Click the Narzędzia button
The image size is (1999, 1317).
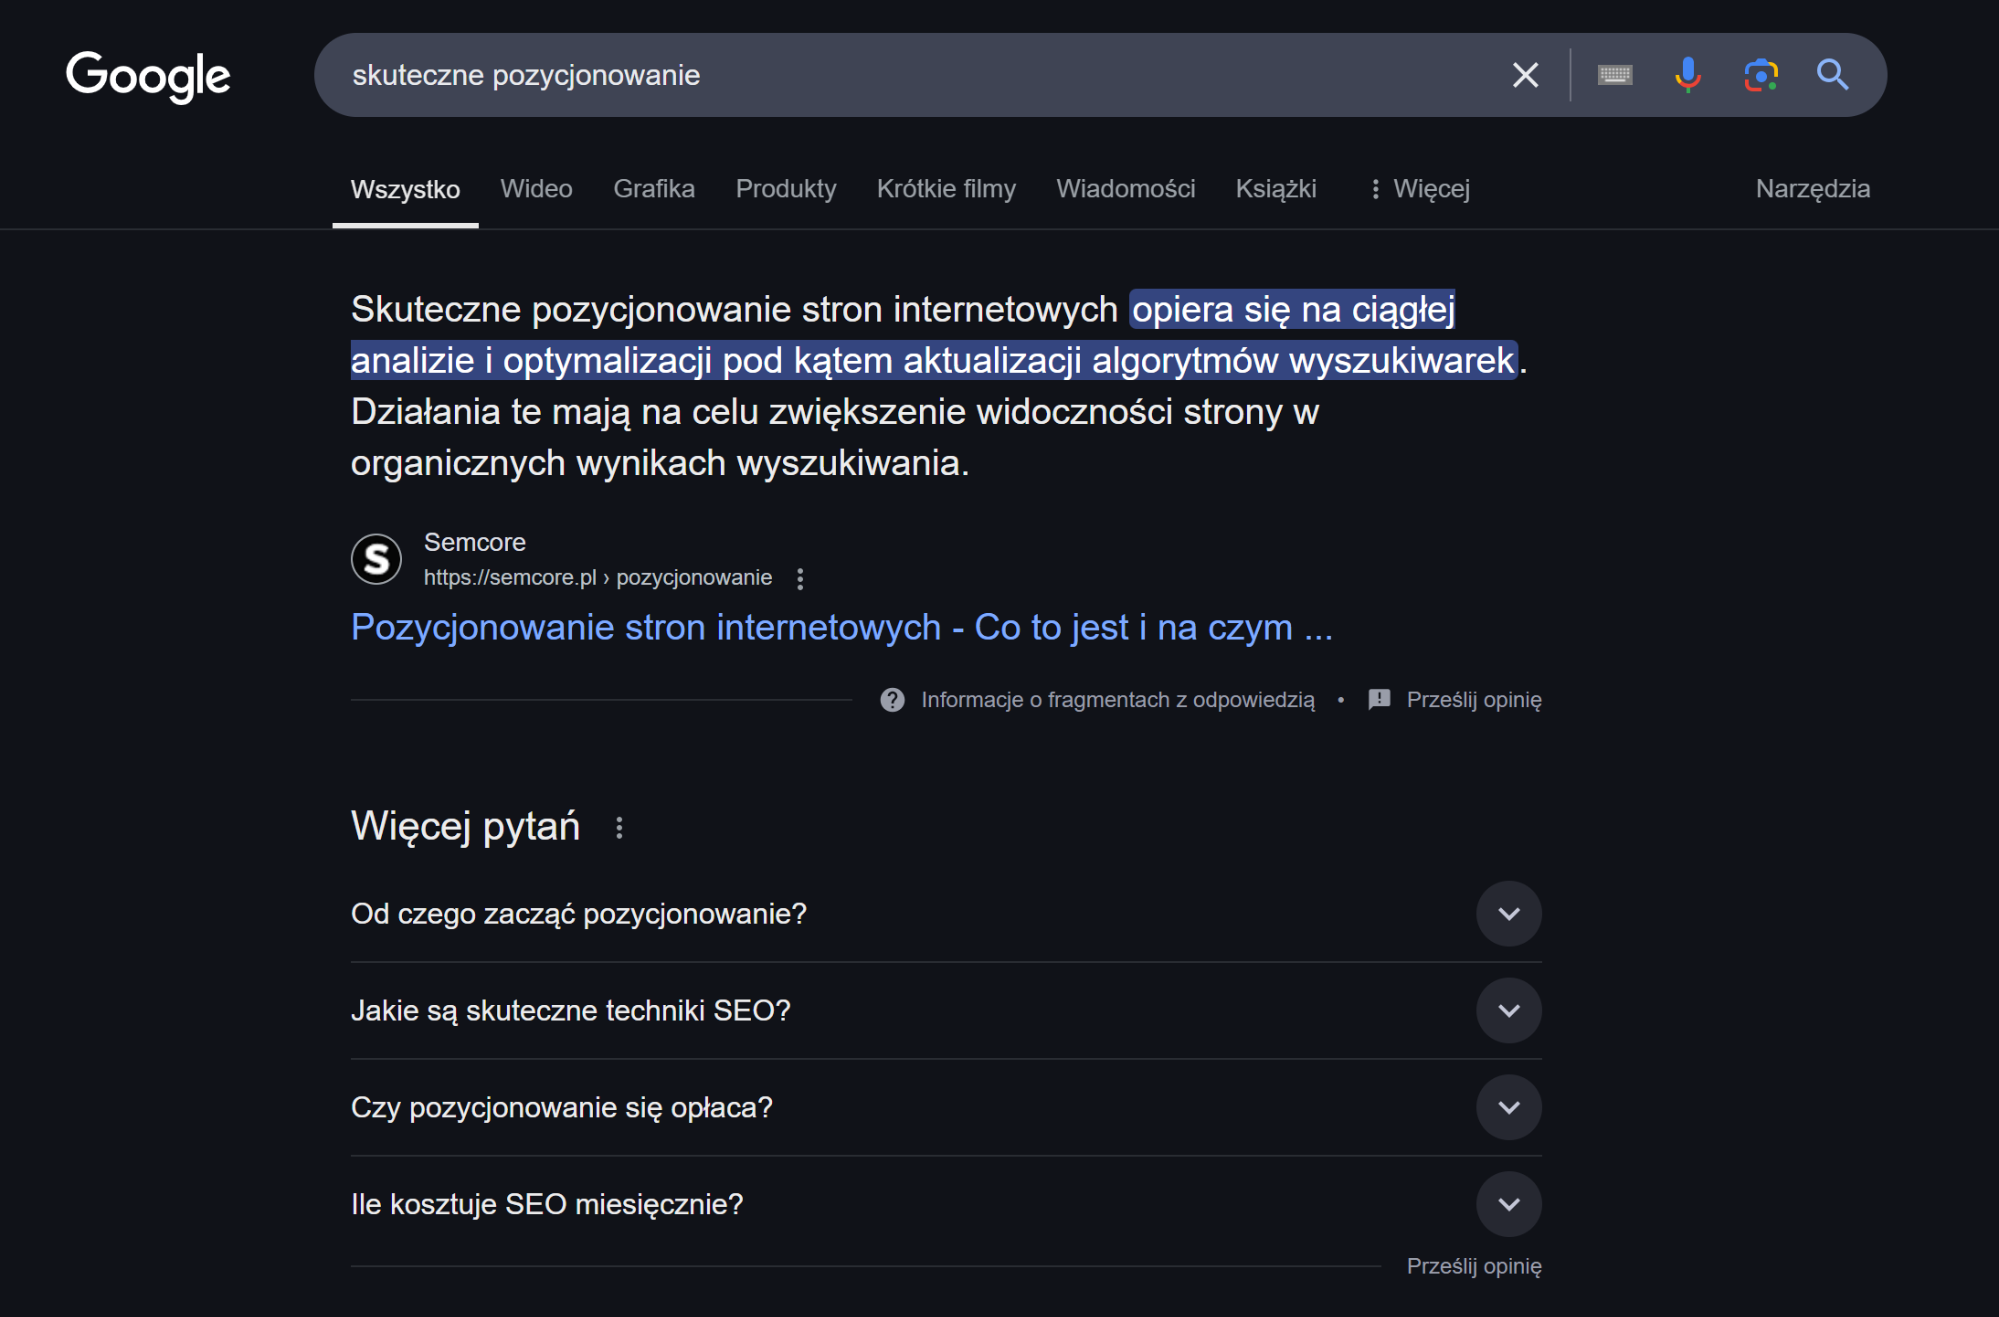pos(1812,189)
